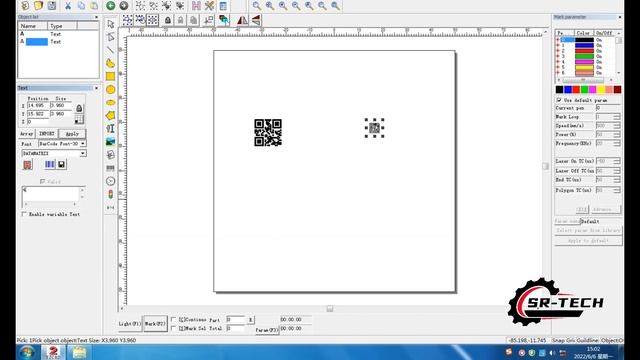This screenshot has height=360, width=640.
Task: Click the Cut scissors icon
Action: pos(68,6)
